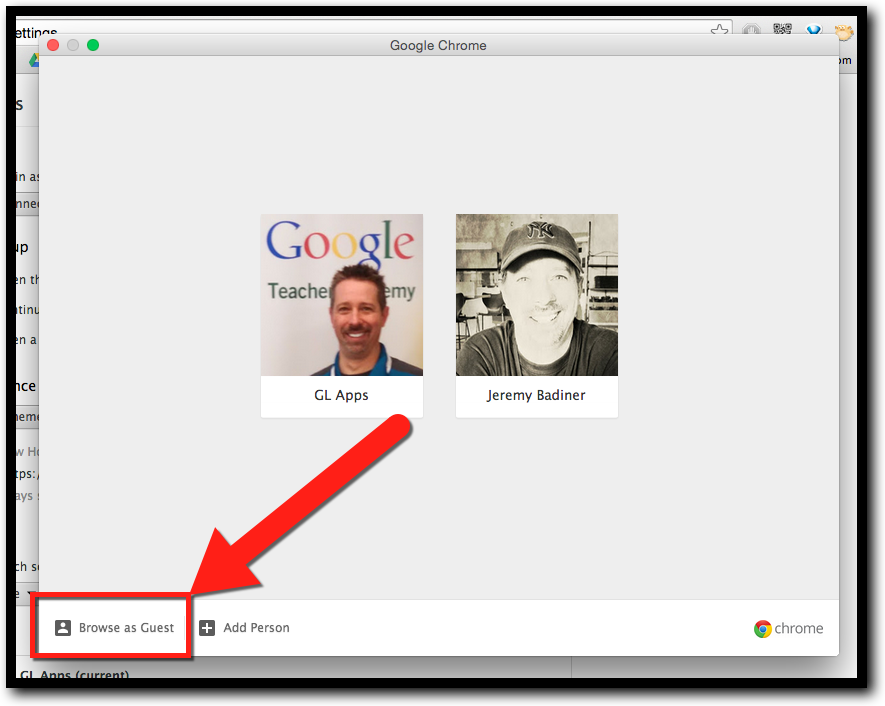Click the QR code extension icon in background browser
The width and height of the screenshot is (885, 706).
[782, 29]
